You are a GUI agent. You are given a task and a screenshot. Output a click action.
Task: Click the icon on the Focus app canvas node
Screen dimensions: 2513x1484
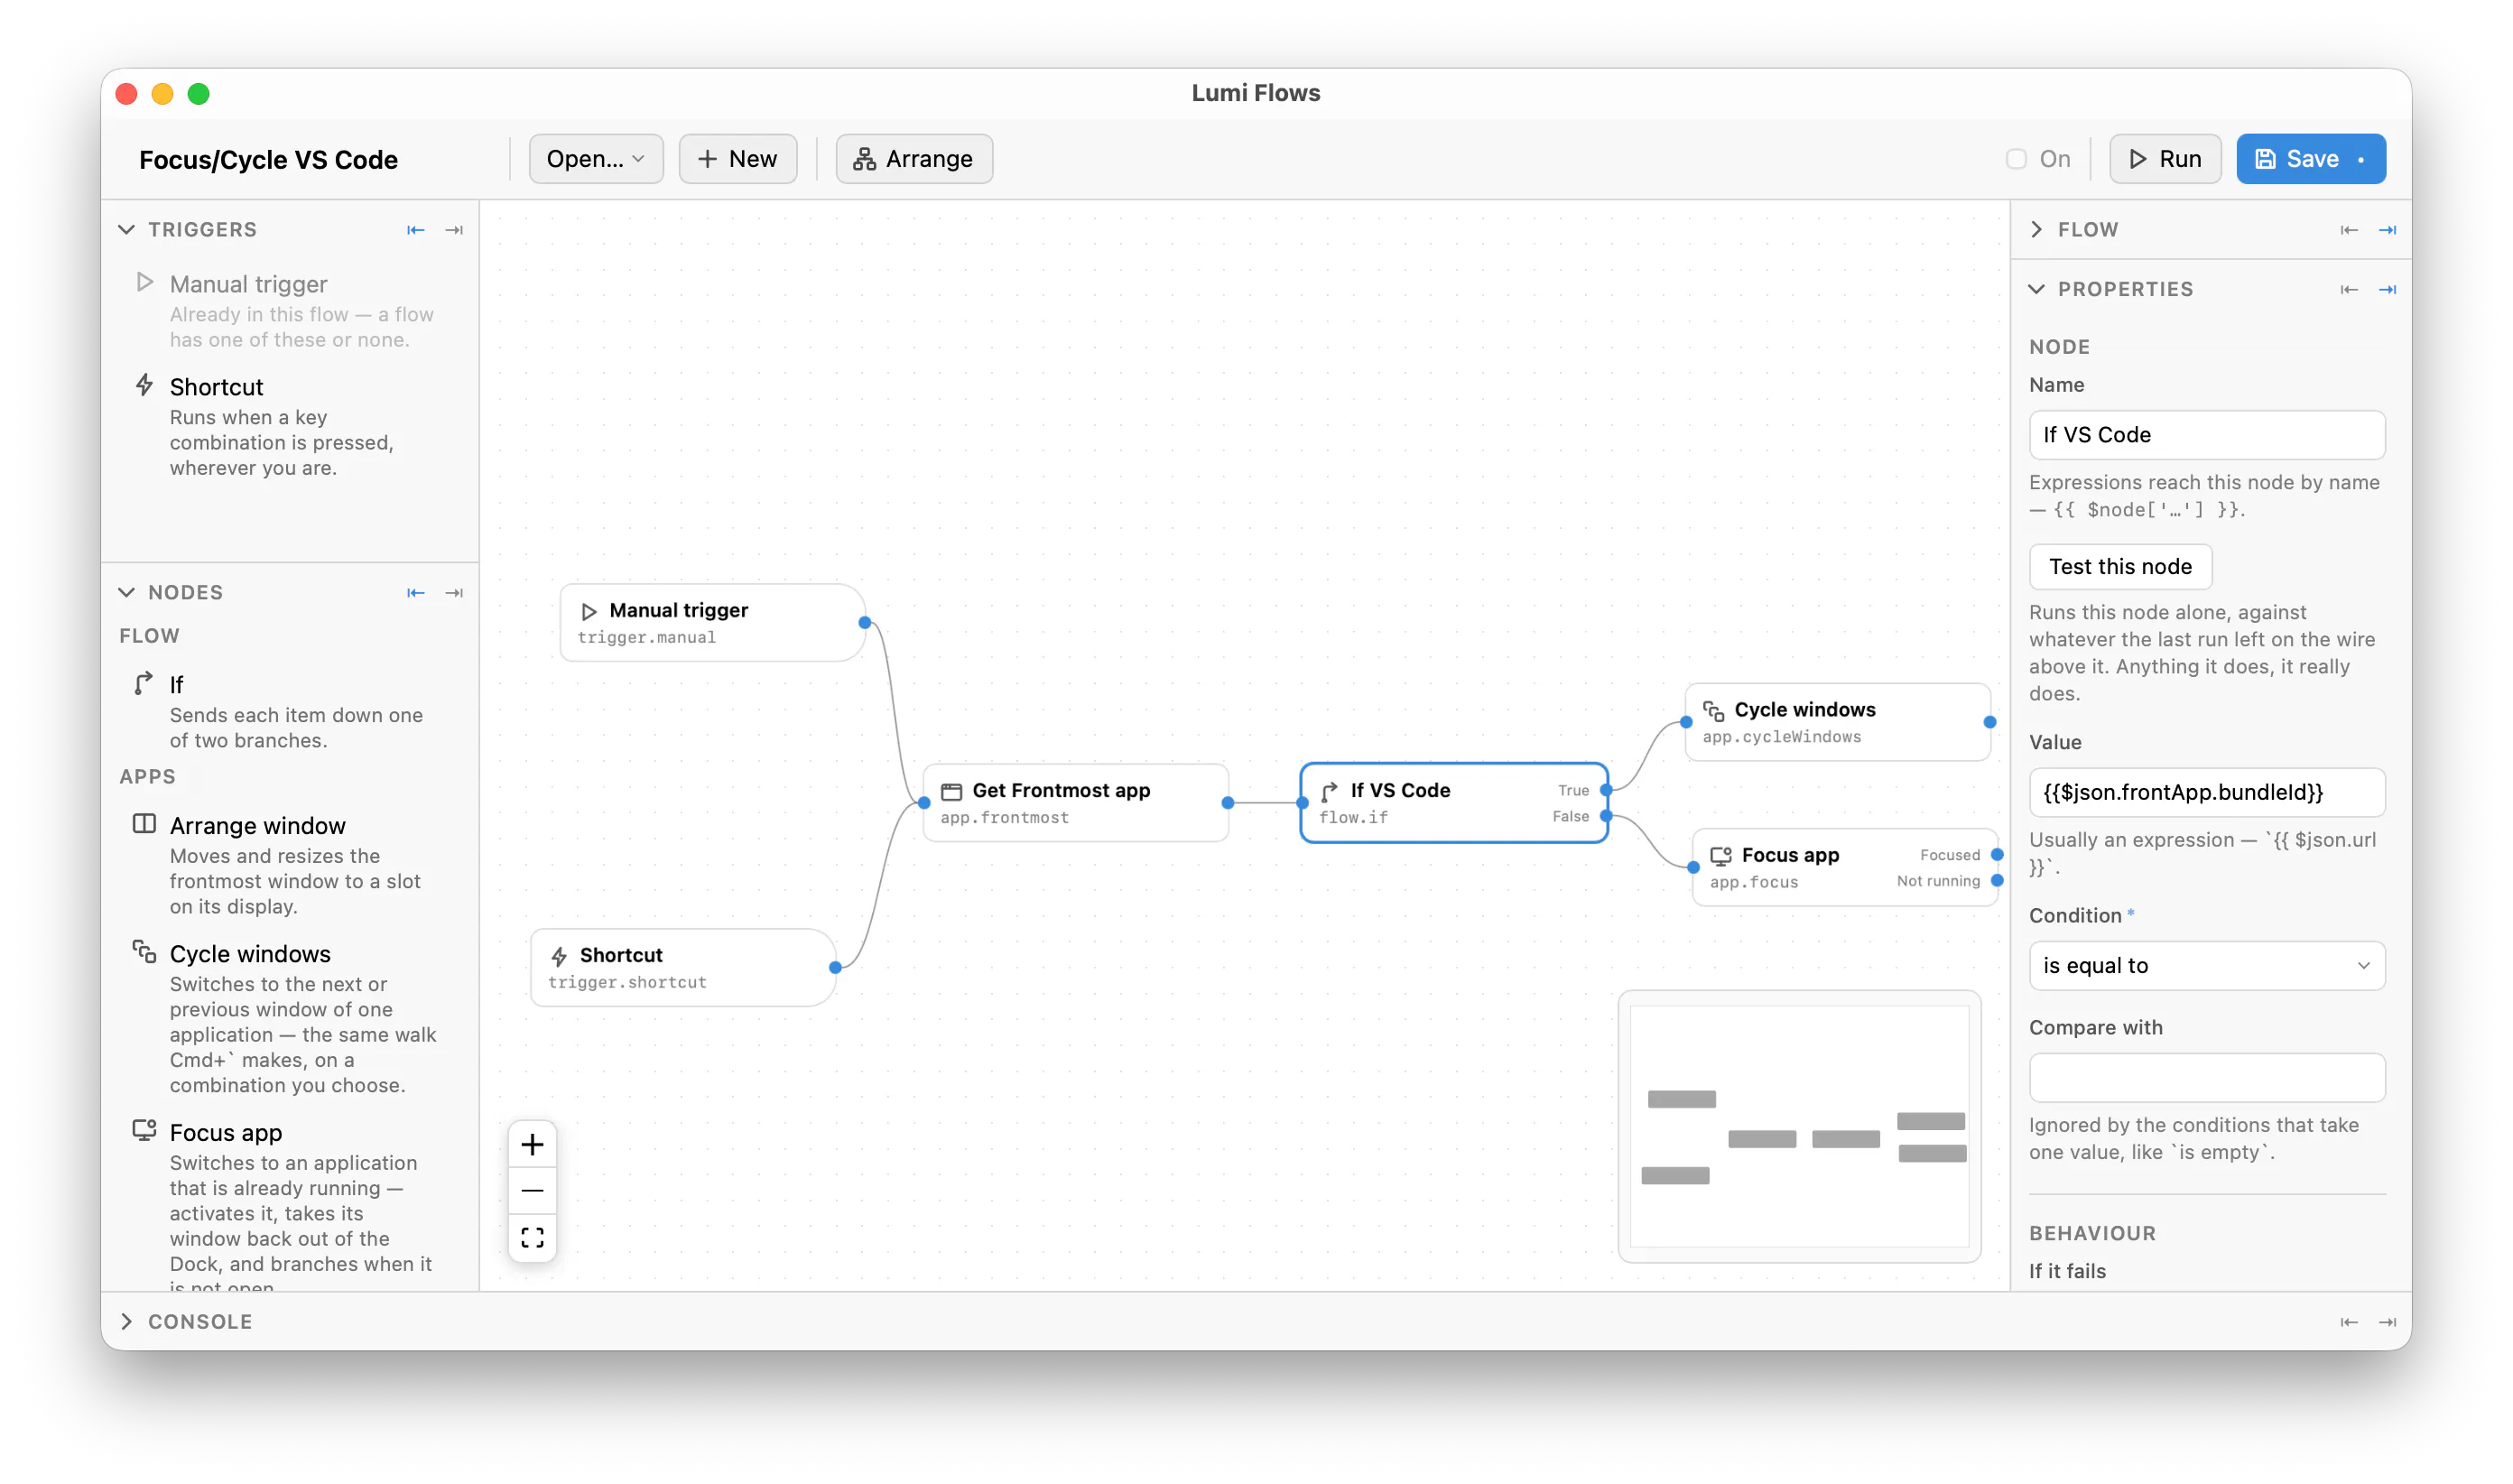coord(1720,856)
